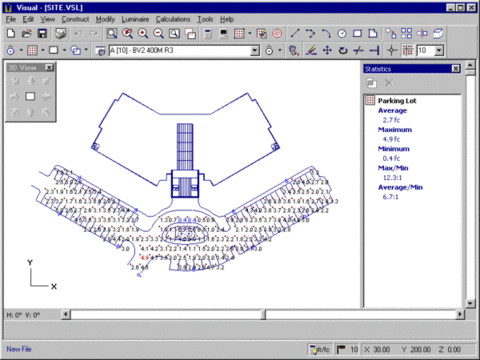Click the horizontal scrollbar thumb
Screen dimensions: 480x360
coord(263,314)
